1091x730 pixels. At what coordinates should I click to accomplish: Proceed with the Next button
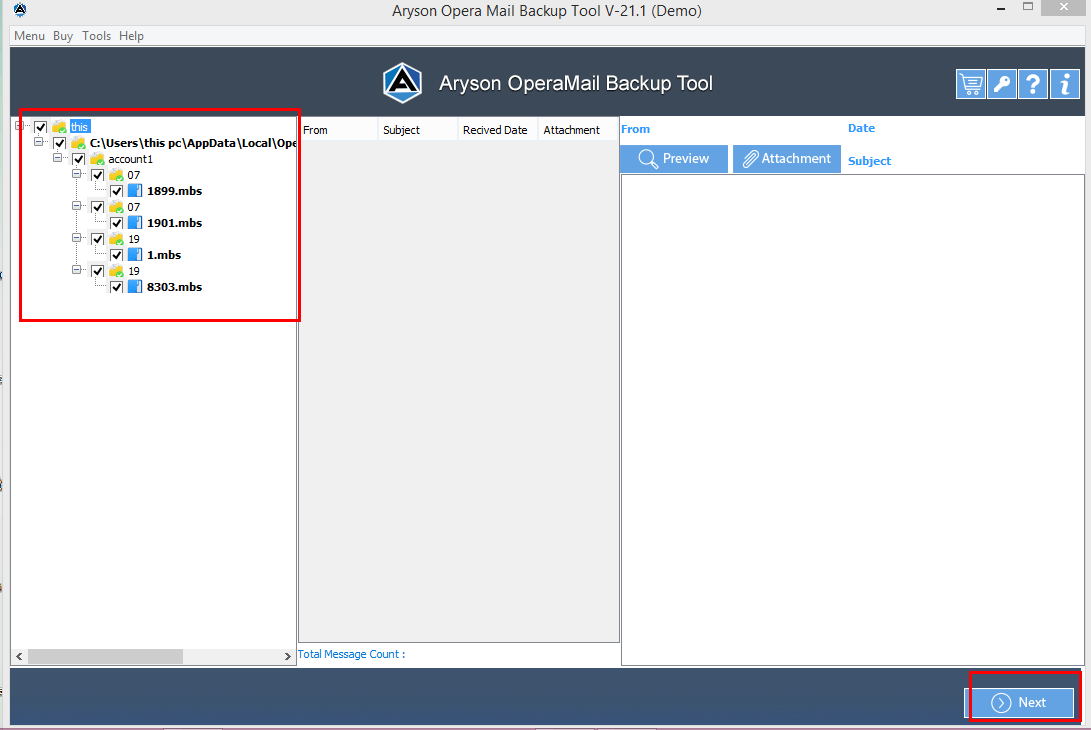1019,702
